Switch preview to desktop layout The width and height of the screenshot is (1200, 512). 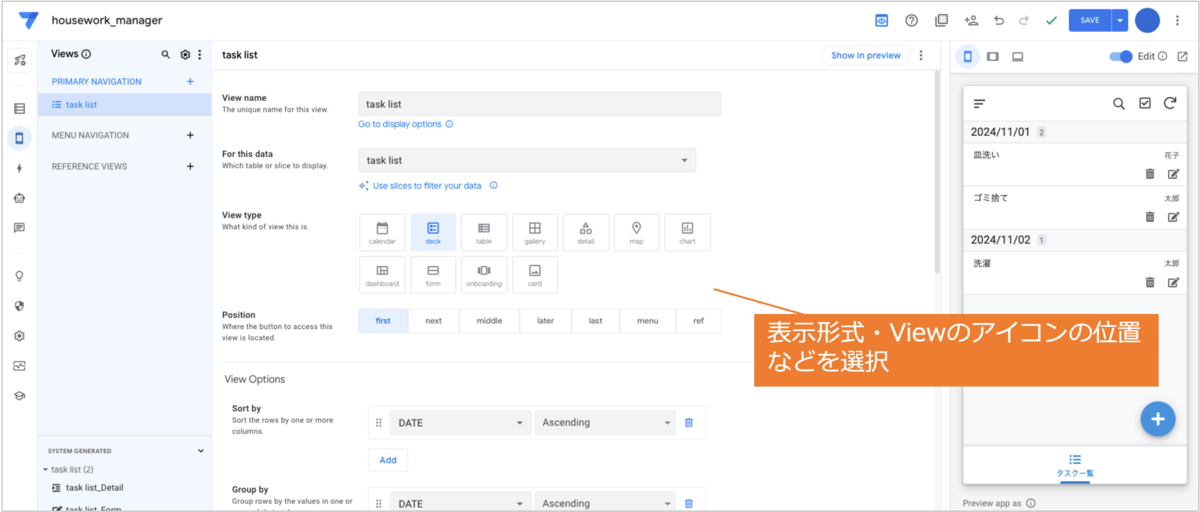(x=1018, y=56)
